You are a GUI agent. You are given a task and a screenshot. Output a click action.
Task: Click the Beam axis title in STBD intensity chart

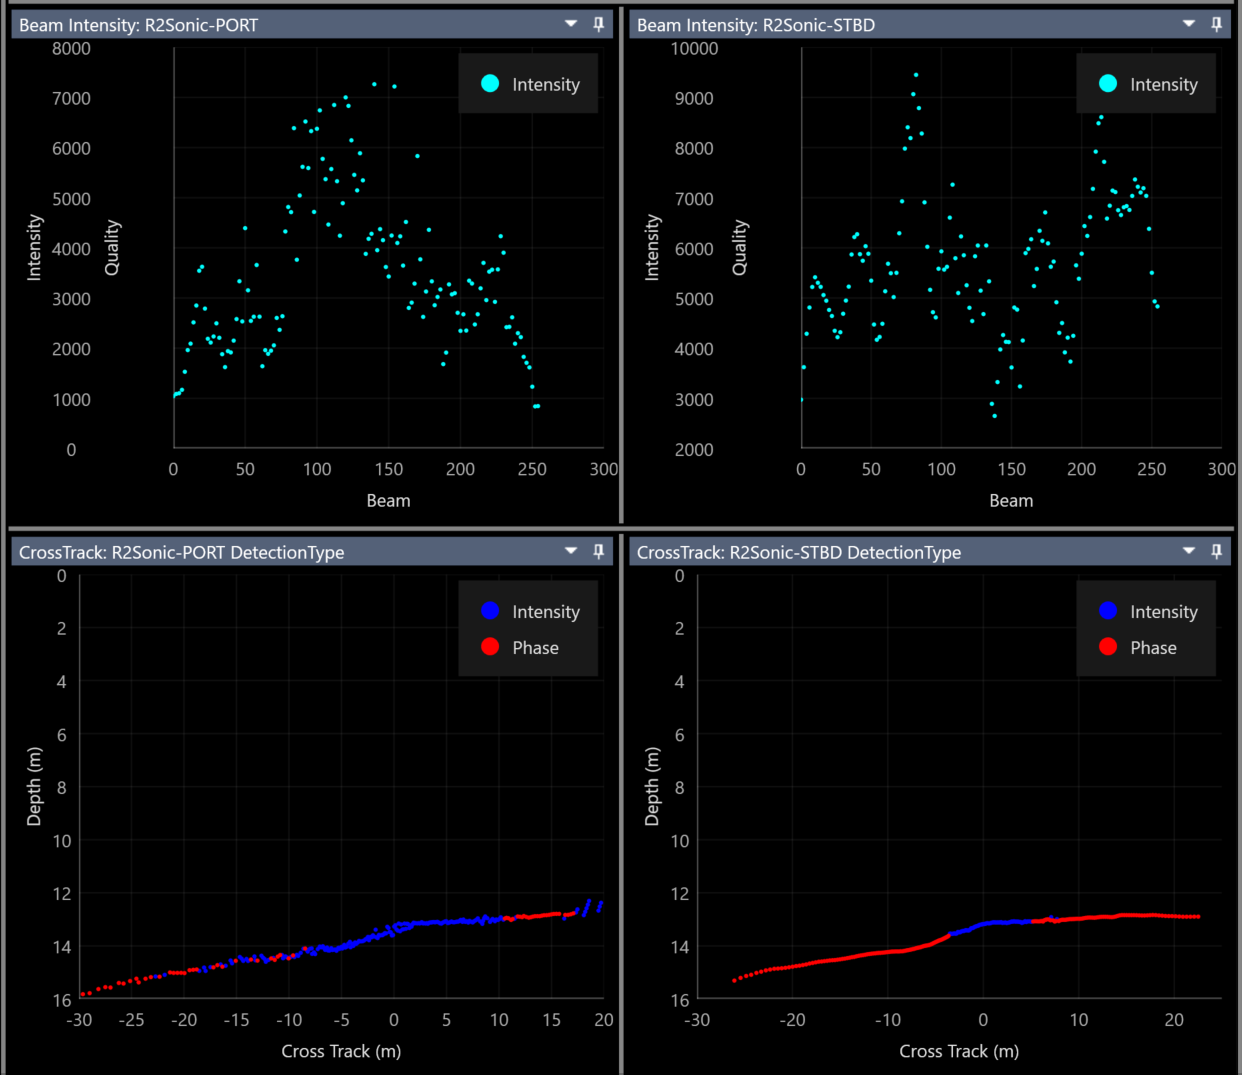1011,501
